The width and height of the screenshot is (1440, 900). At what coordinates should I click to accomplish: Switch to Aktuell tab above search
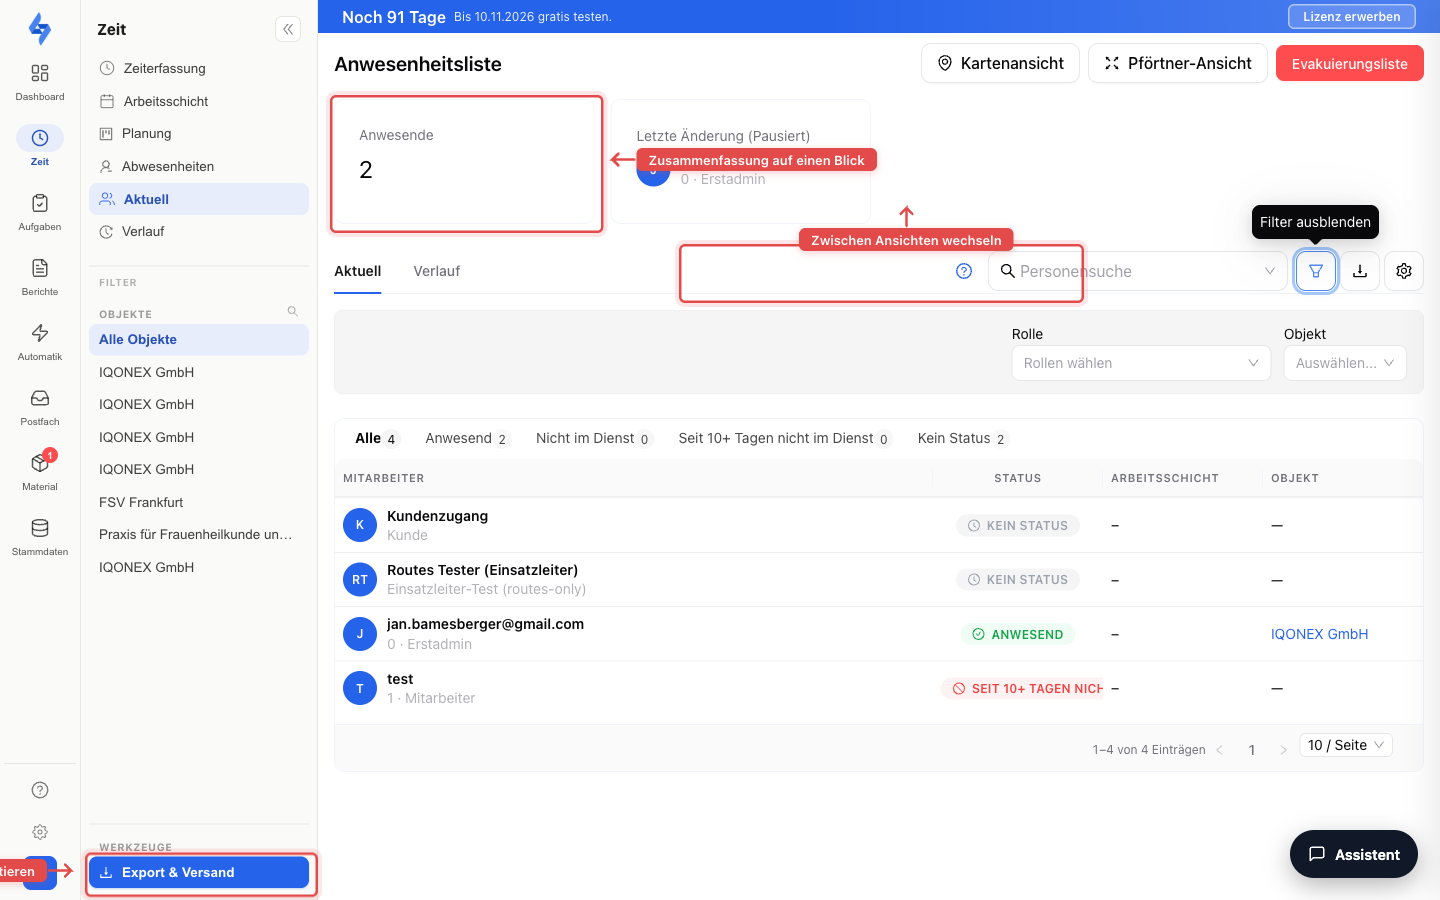pos(358,271)
